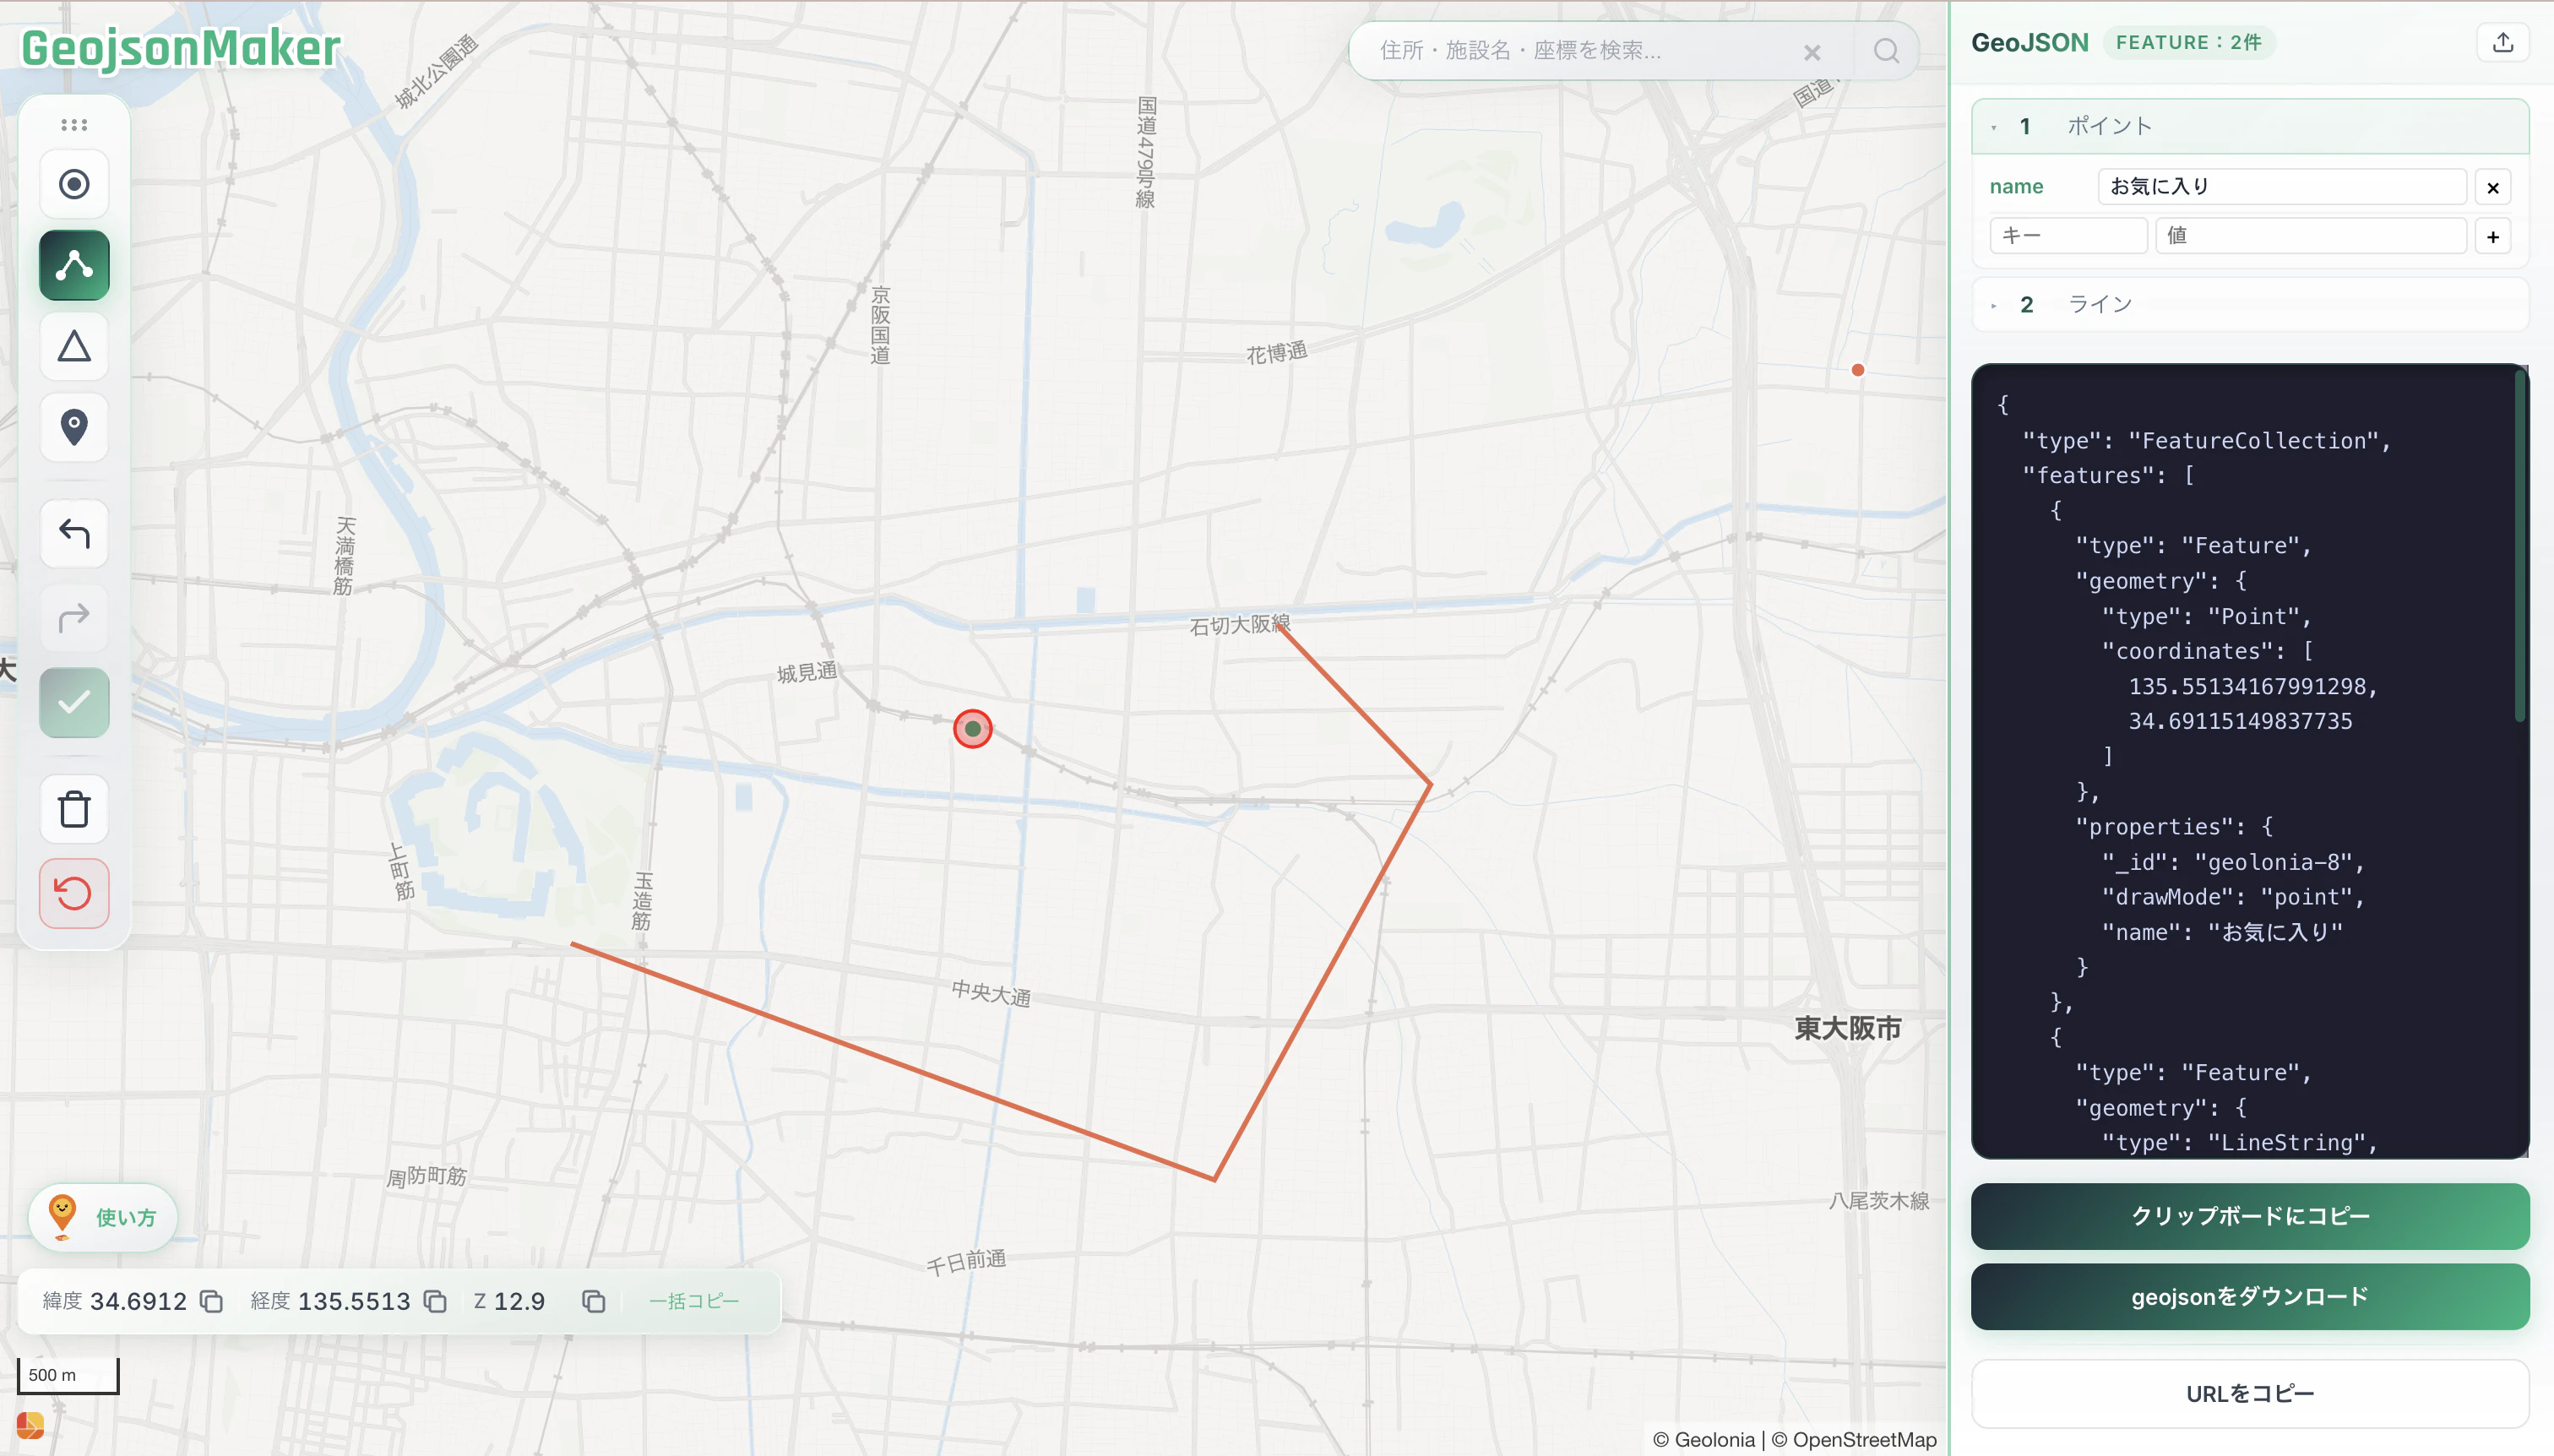Clear the search field with the X

(1812, 52)
